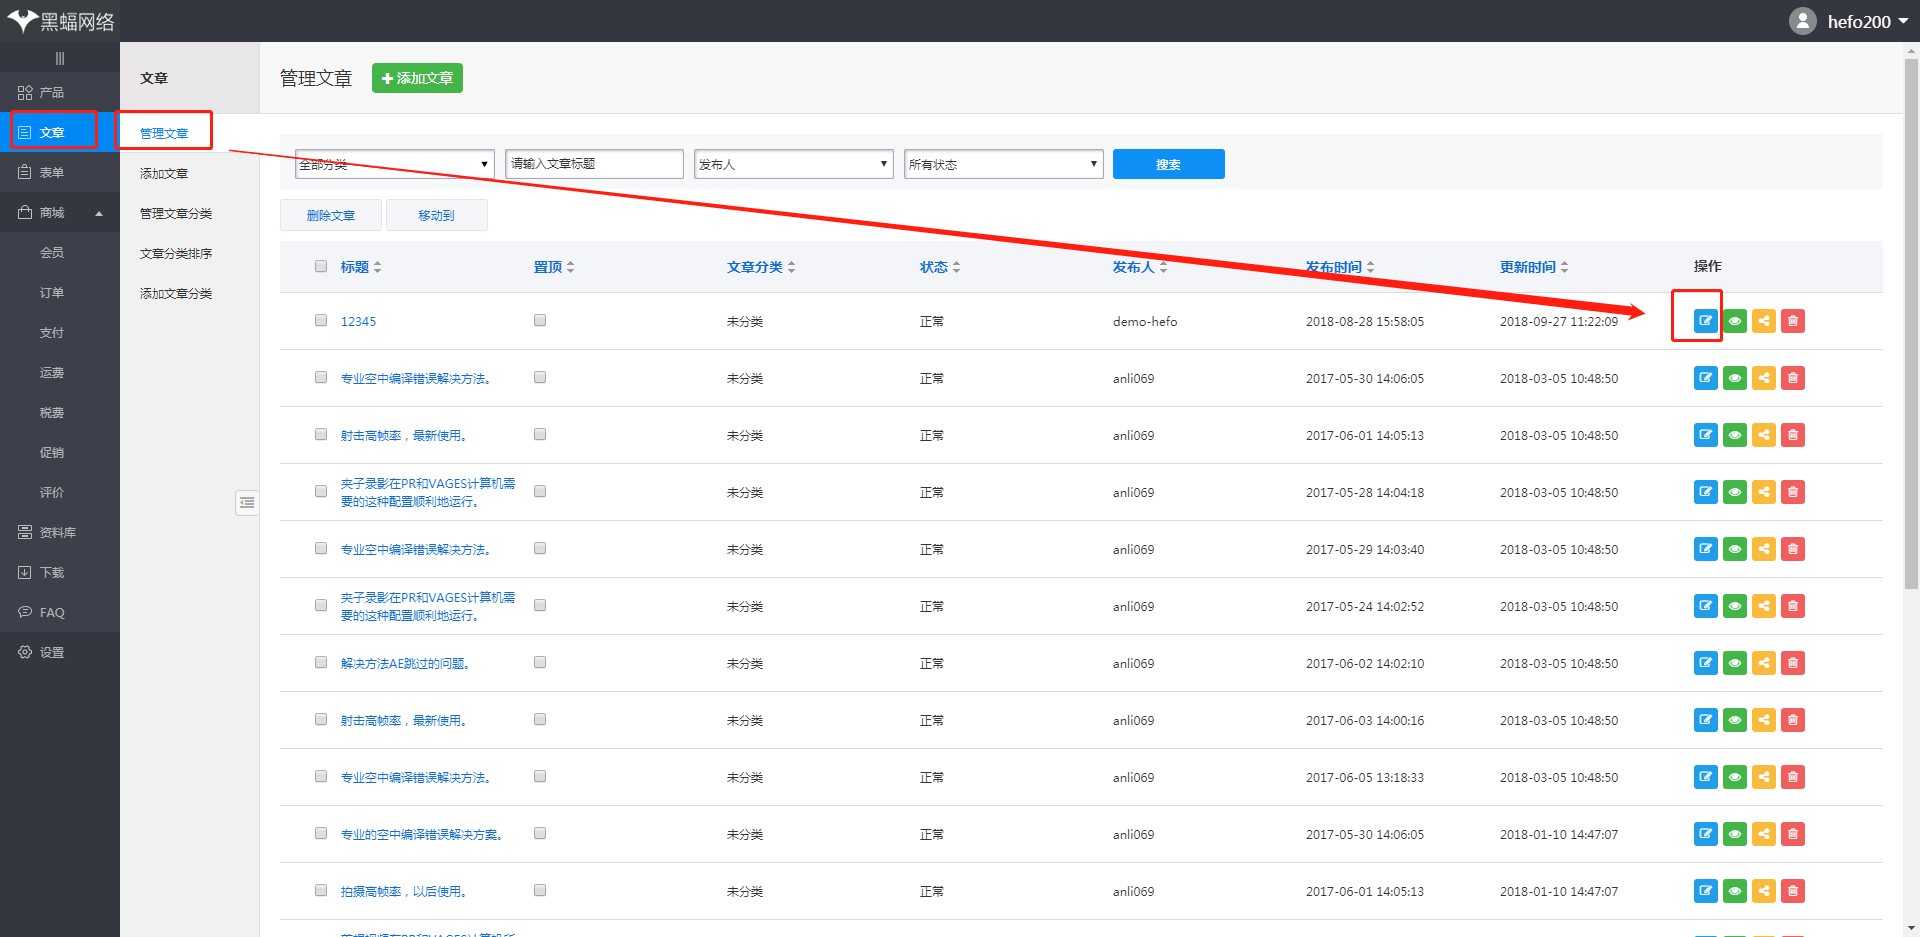Open the 全部分类 category dropdown

coord(395,164)
